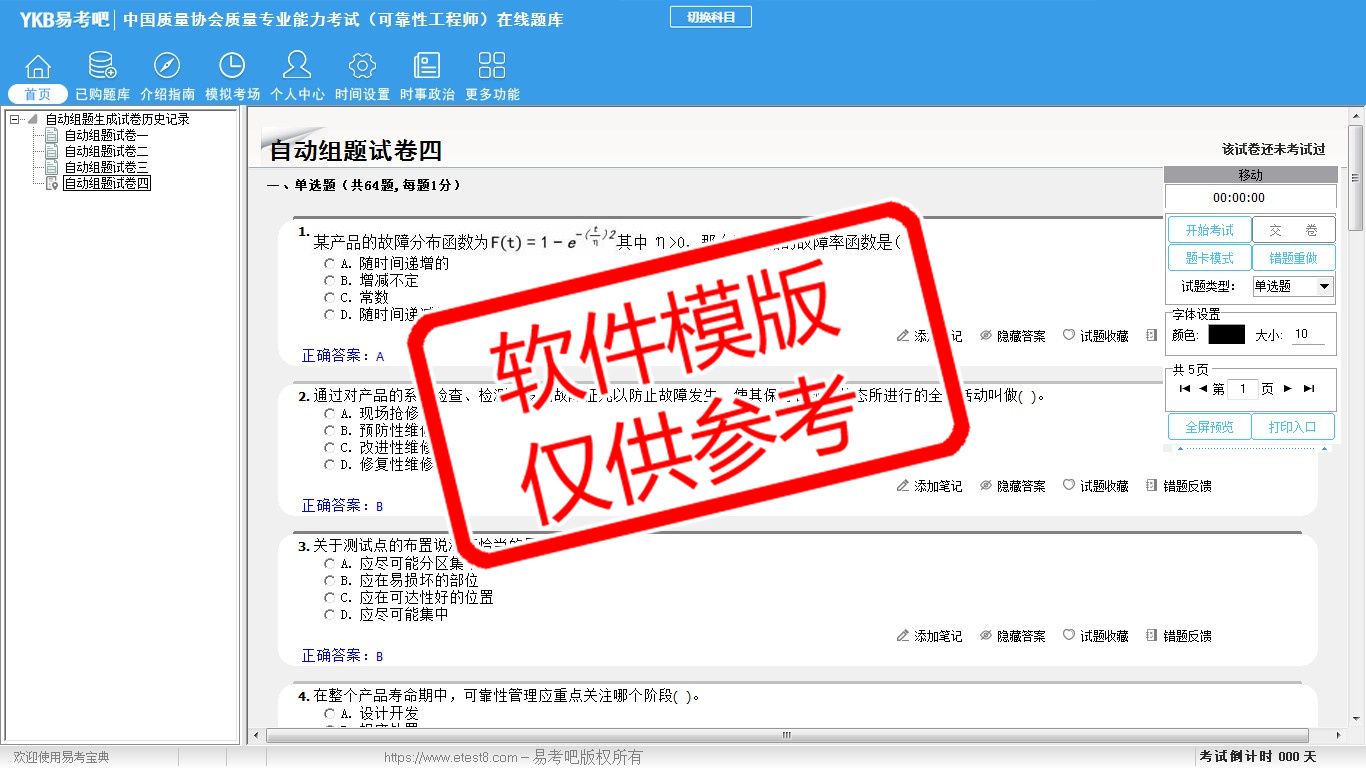Click document icon of 自动组题试卷四
The image size is (1366, 768).
tap(52, 183)
